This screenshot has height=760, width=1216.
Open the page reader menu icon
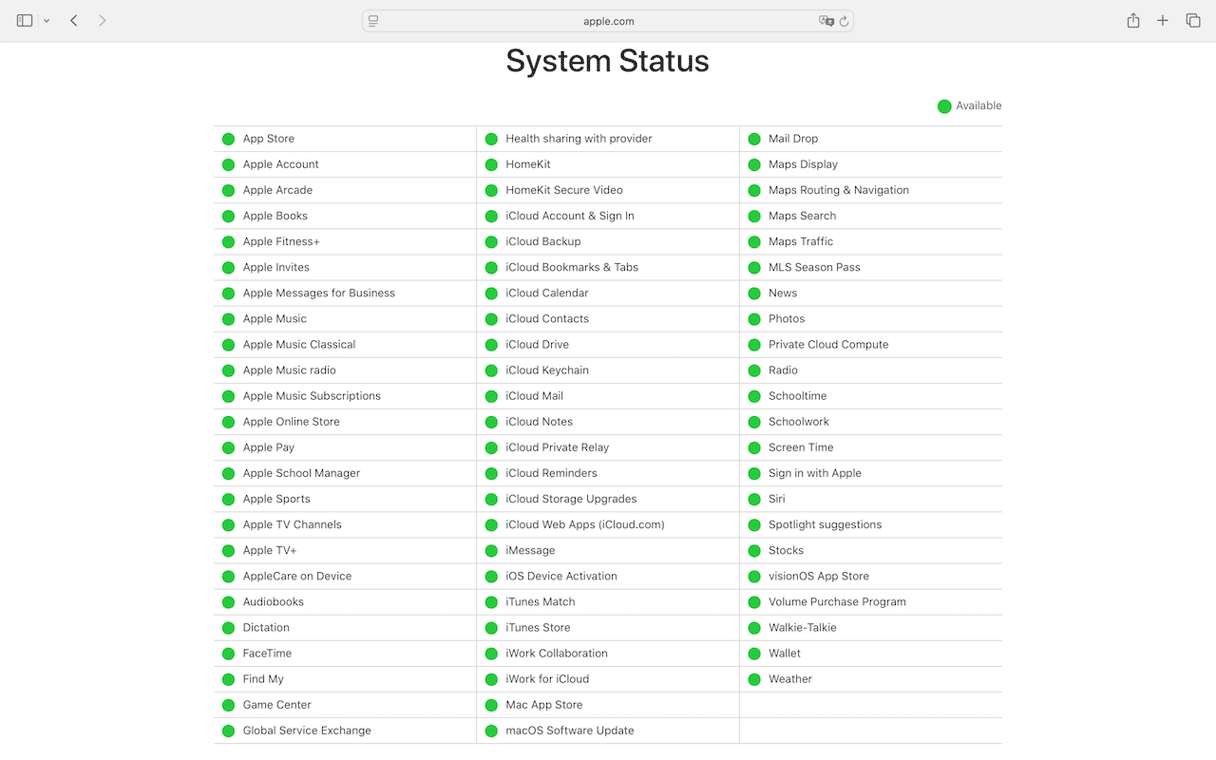click(374, 21)
